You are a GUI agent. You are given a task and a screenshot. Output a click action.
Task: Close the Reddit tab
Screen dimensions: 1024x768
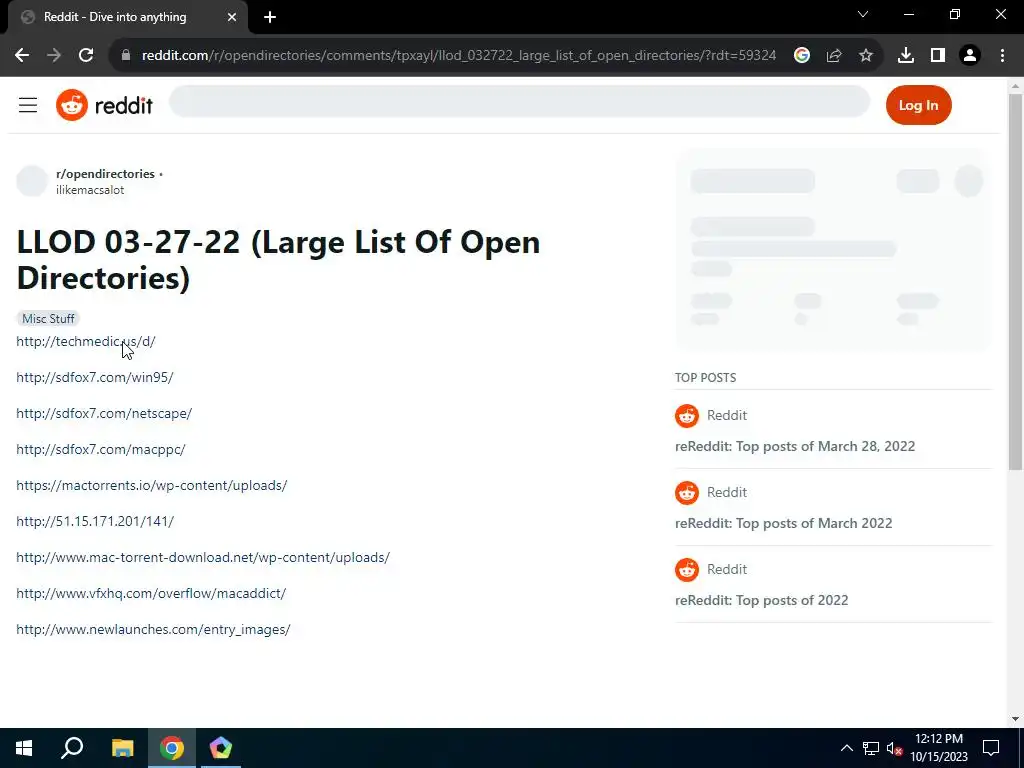coord(232,17)
